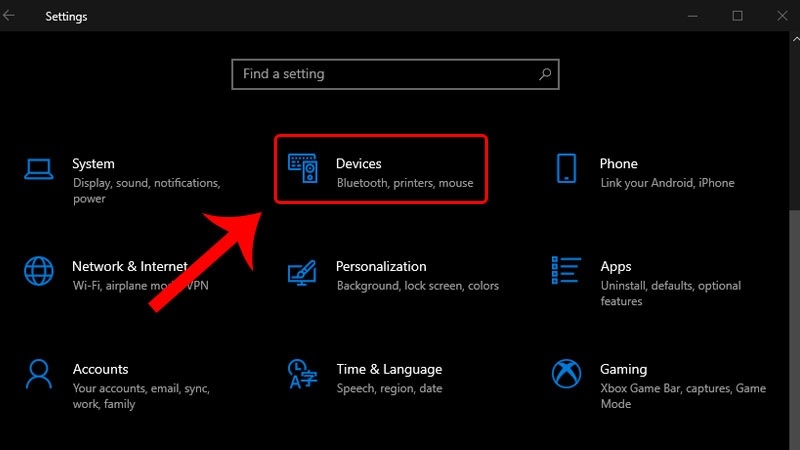
Task: Click 'Speech, region, date' description
Action: point(389,388)
